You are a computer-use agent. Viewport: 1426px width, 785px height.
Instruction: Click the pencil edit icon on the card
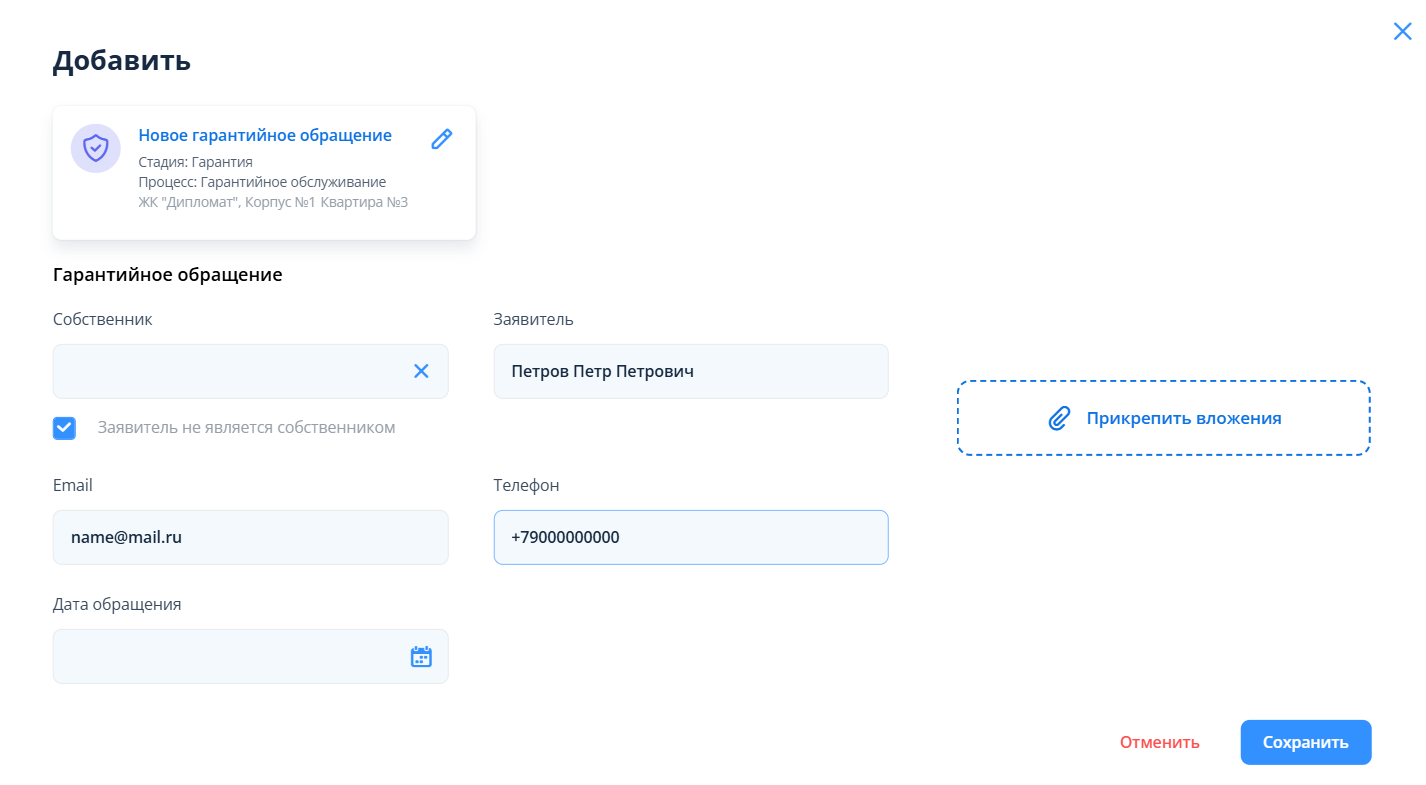coord(441,139)
